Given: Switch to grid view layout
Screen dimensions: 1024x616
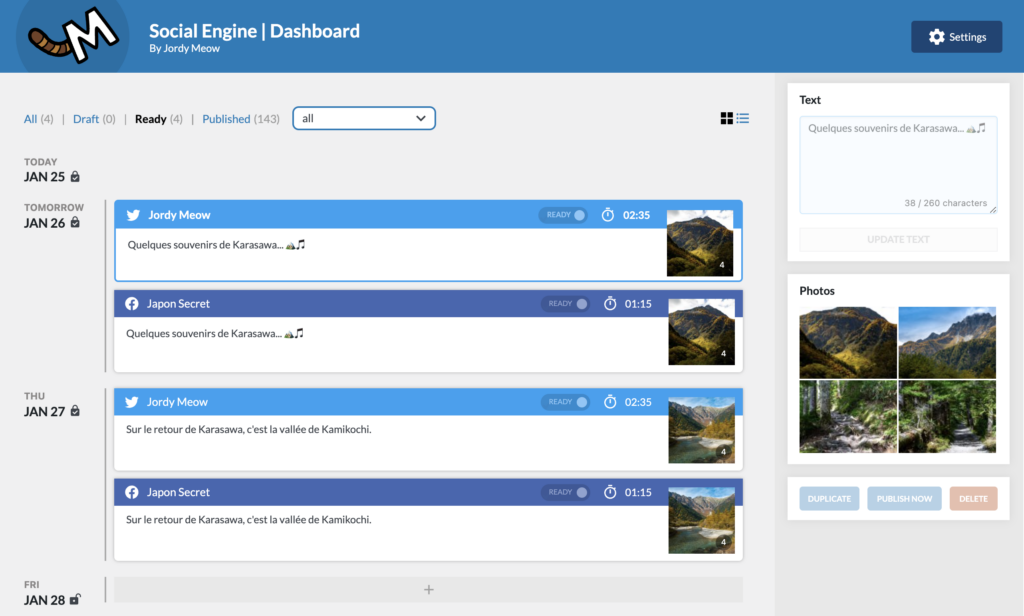Looking at the screenshot, I should (x=727, y=118).
